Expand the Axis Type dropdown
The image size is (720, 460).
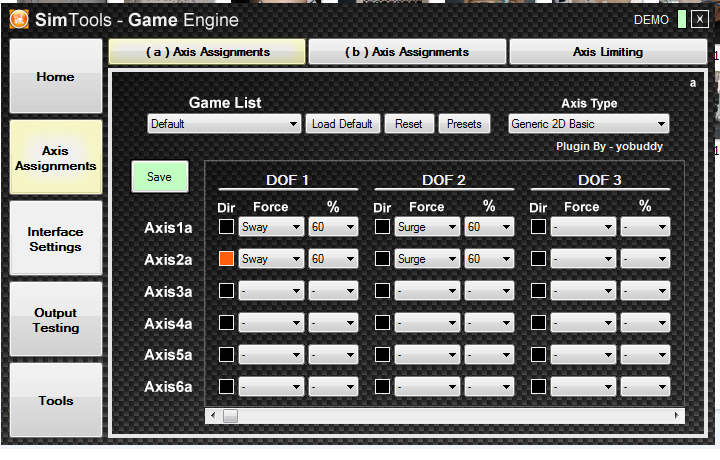pos(588,124)
